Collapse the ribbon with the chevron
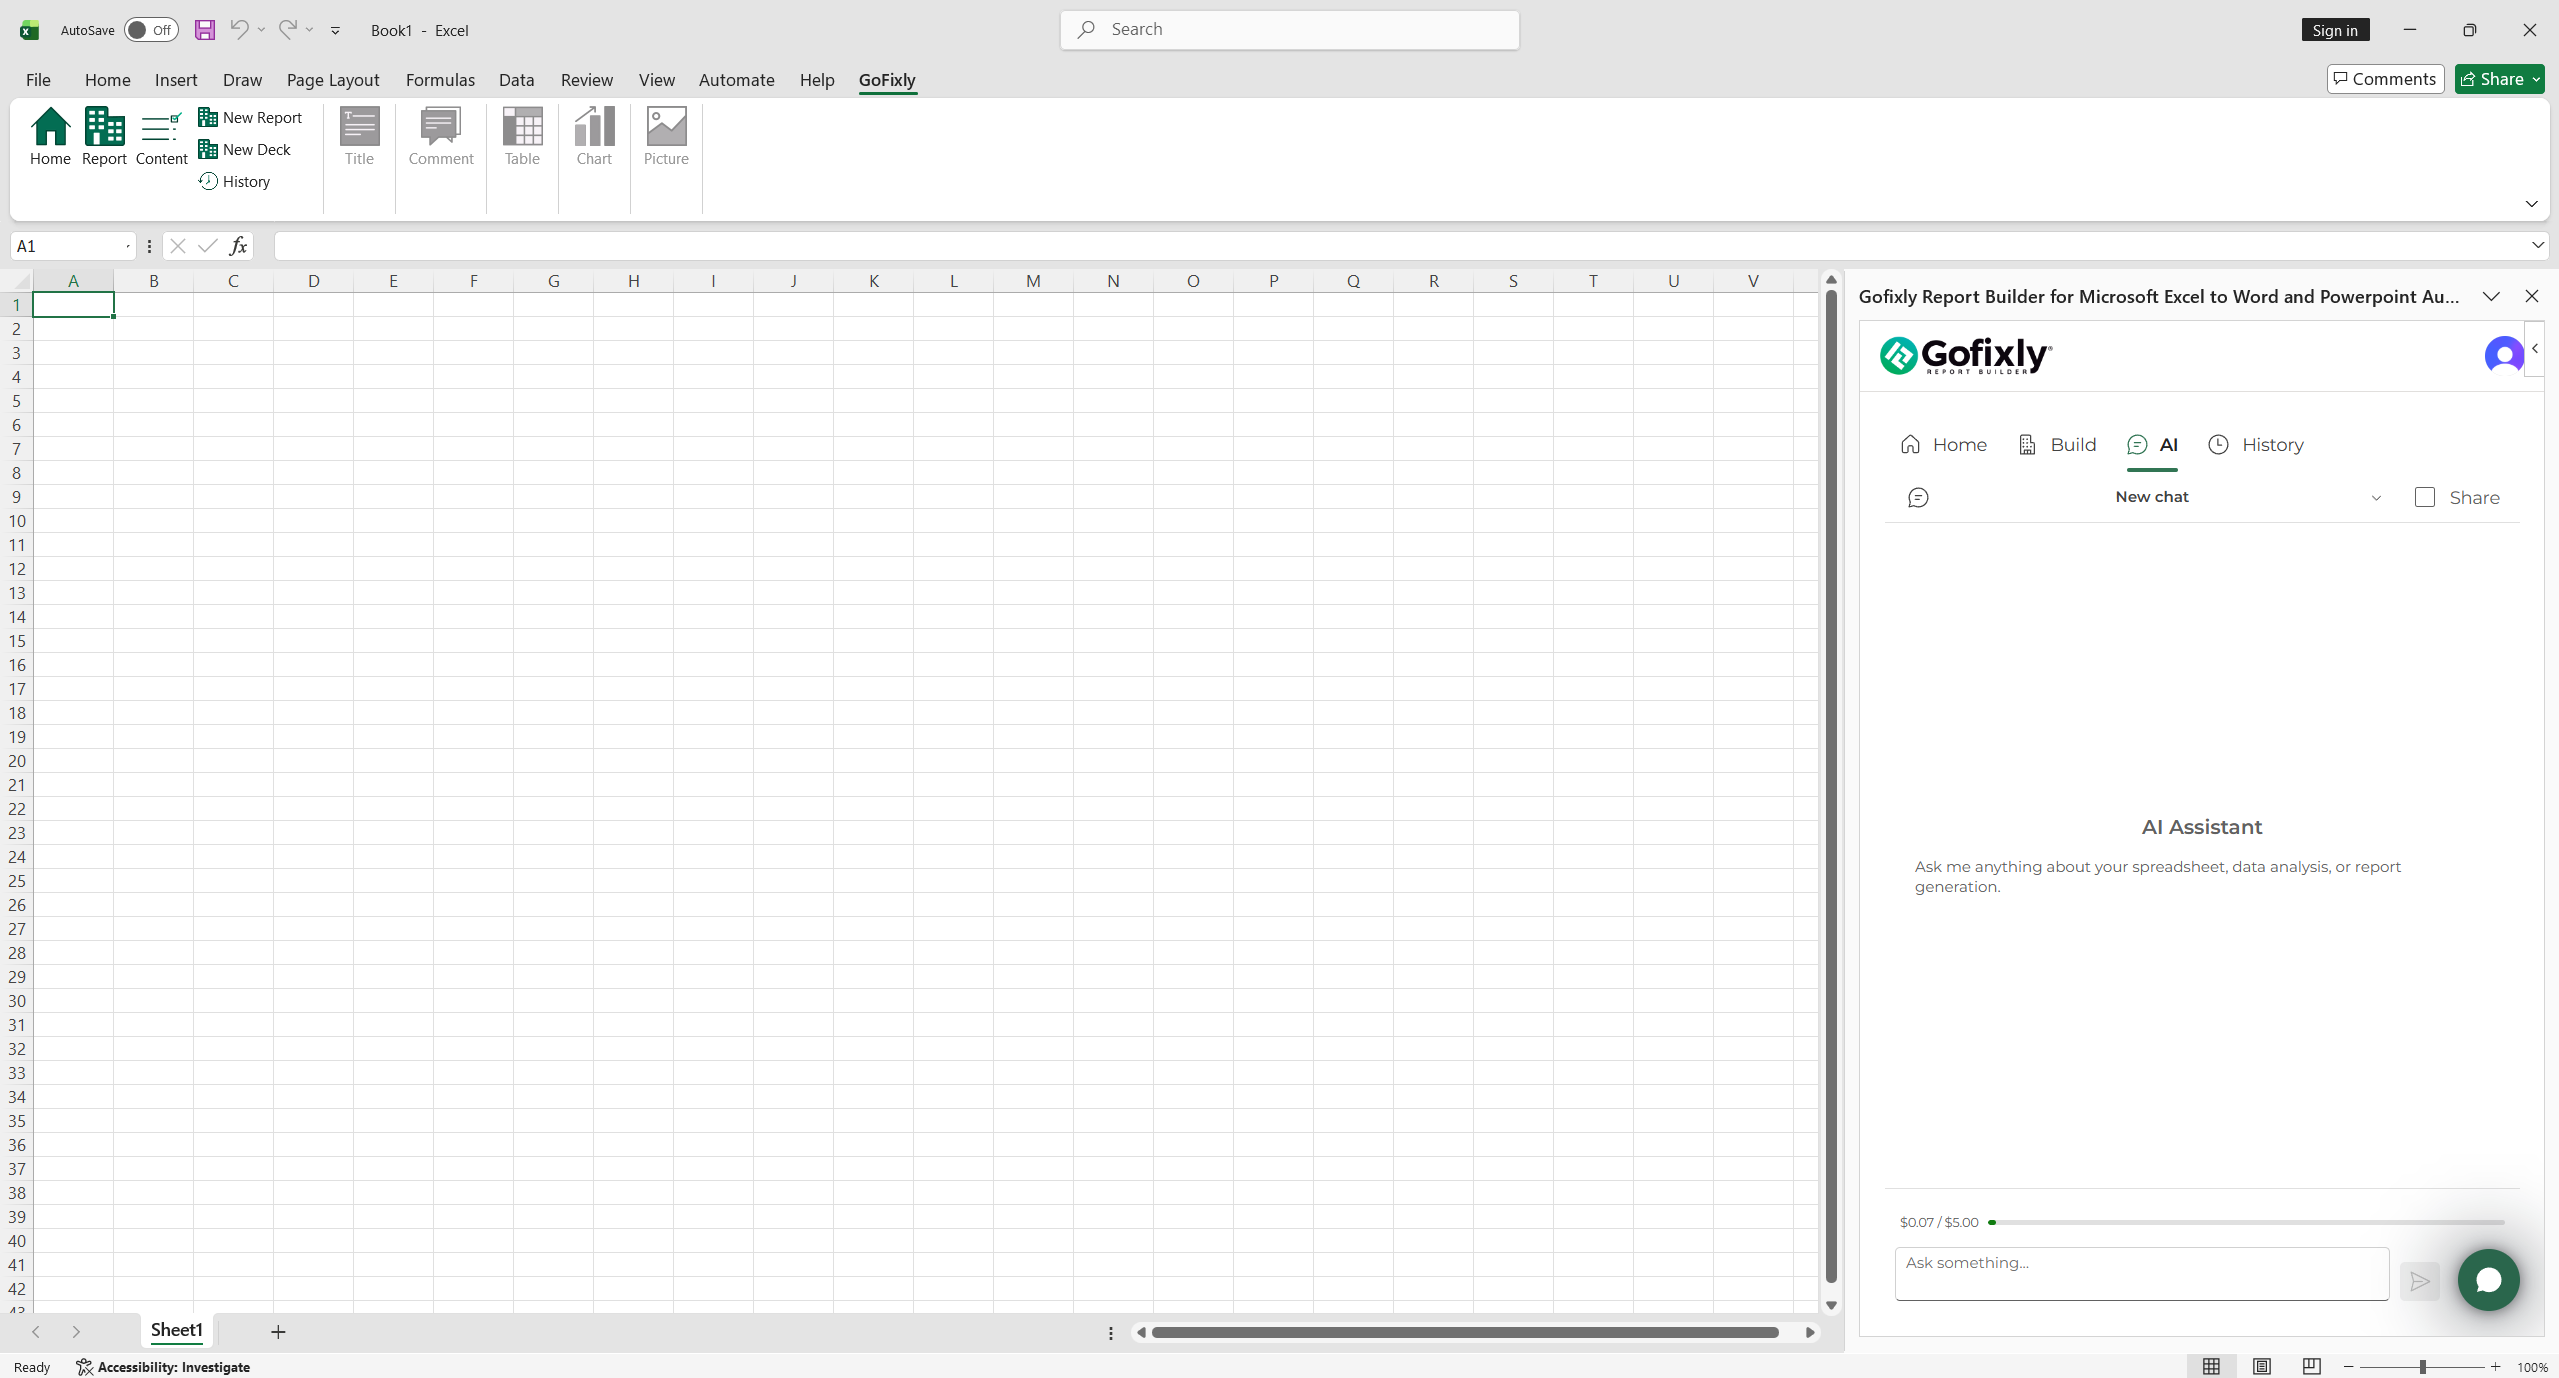Screen dimensions: 2559x1378 (x=2531, y=204)
